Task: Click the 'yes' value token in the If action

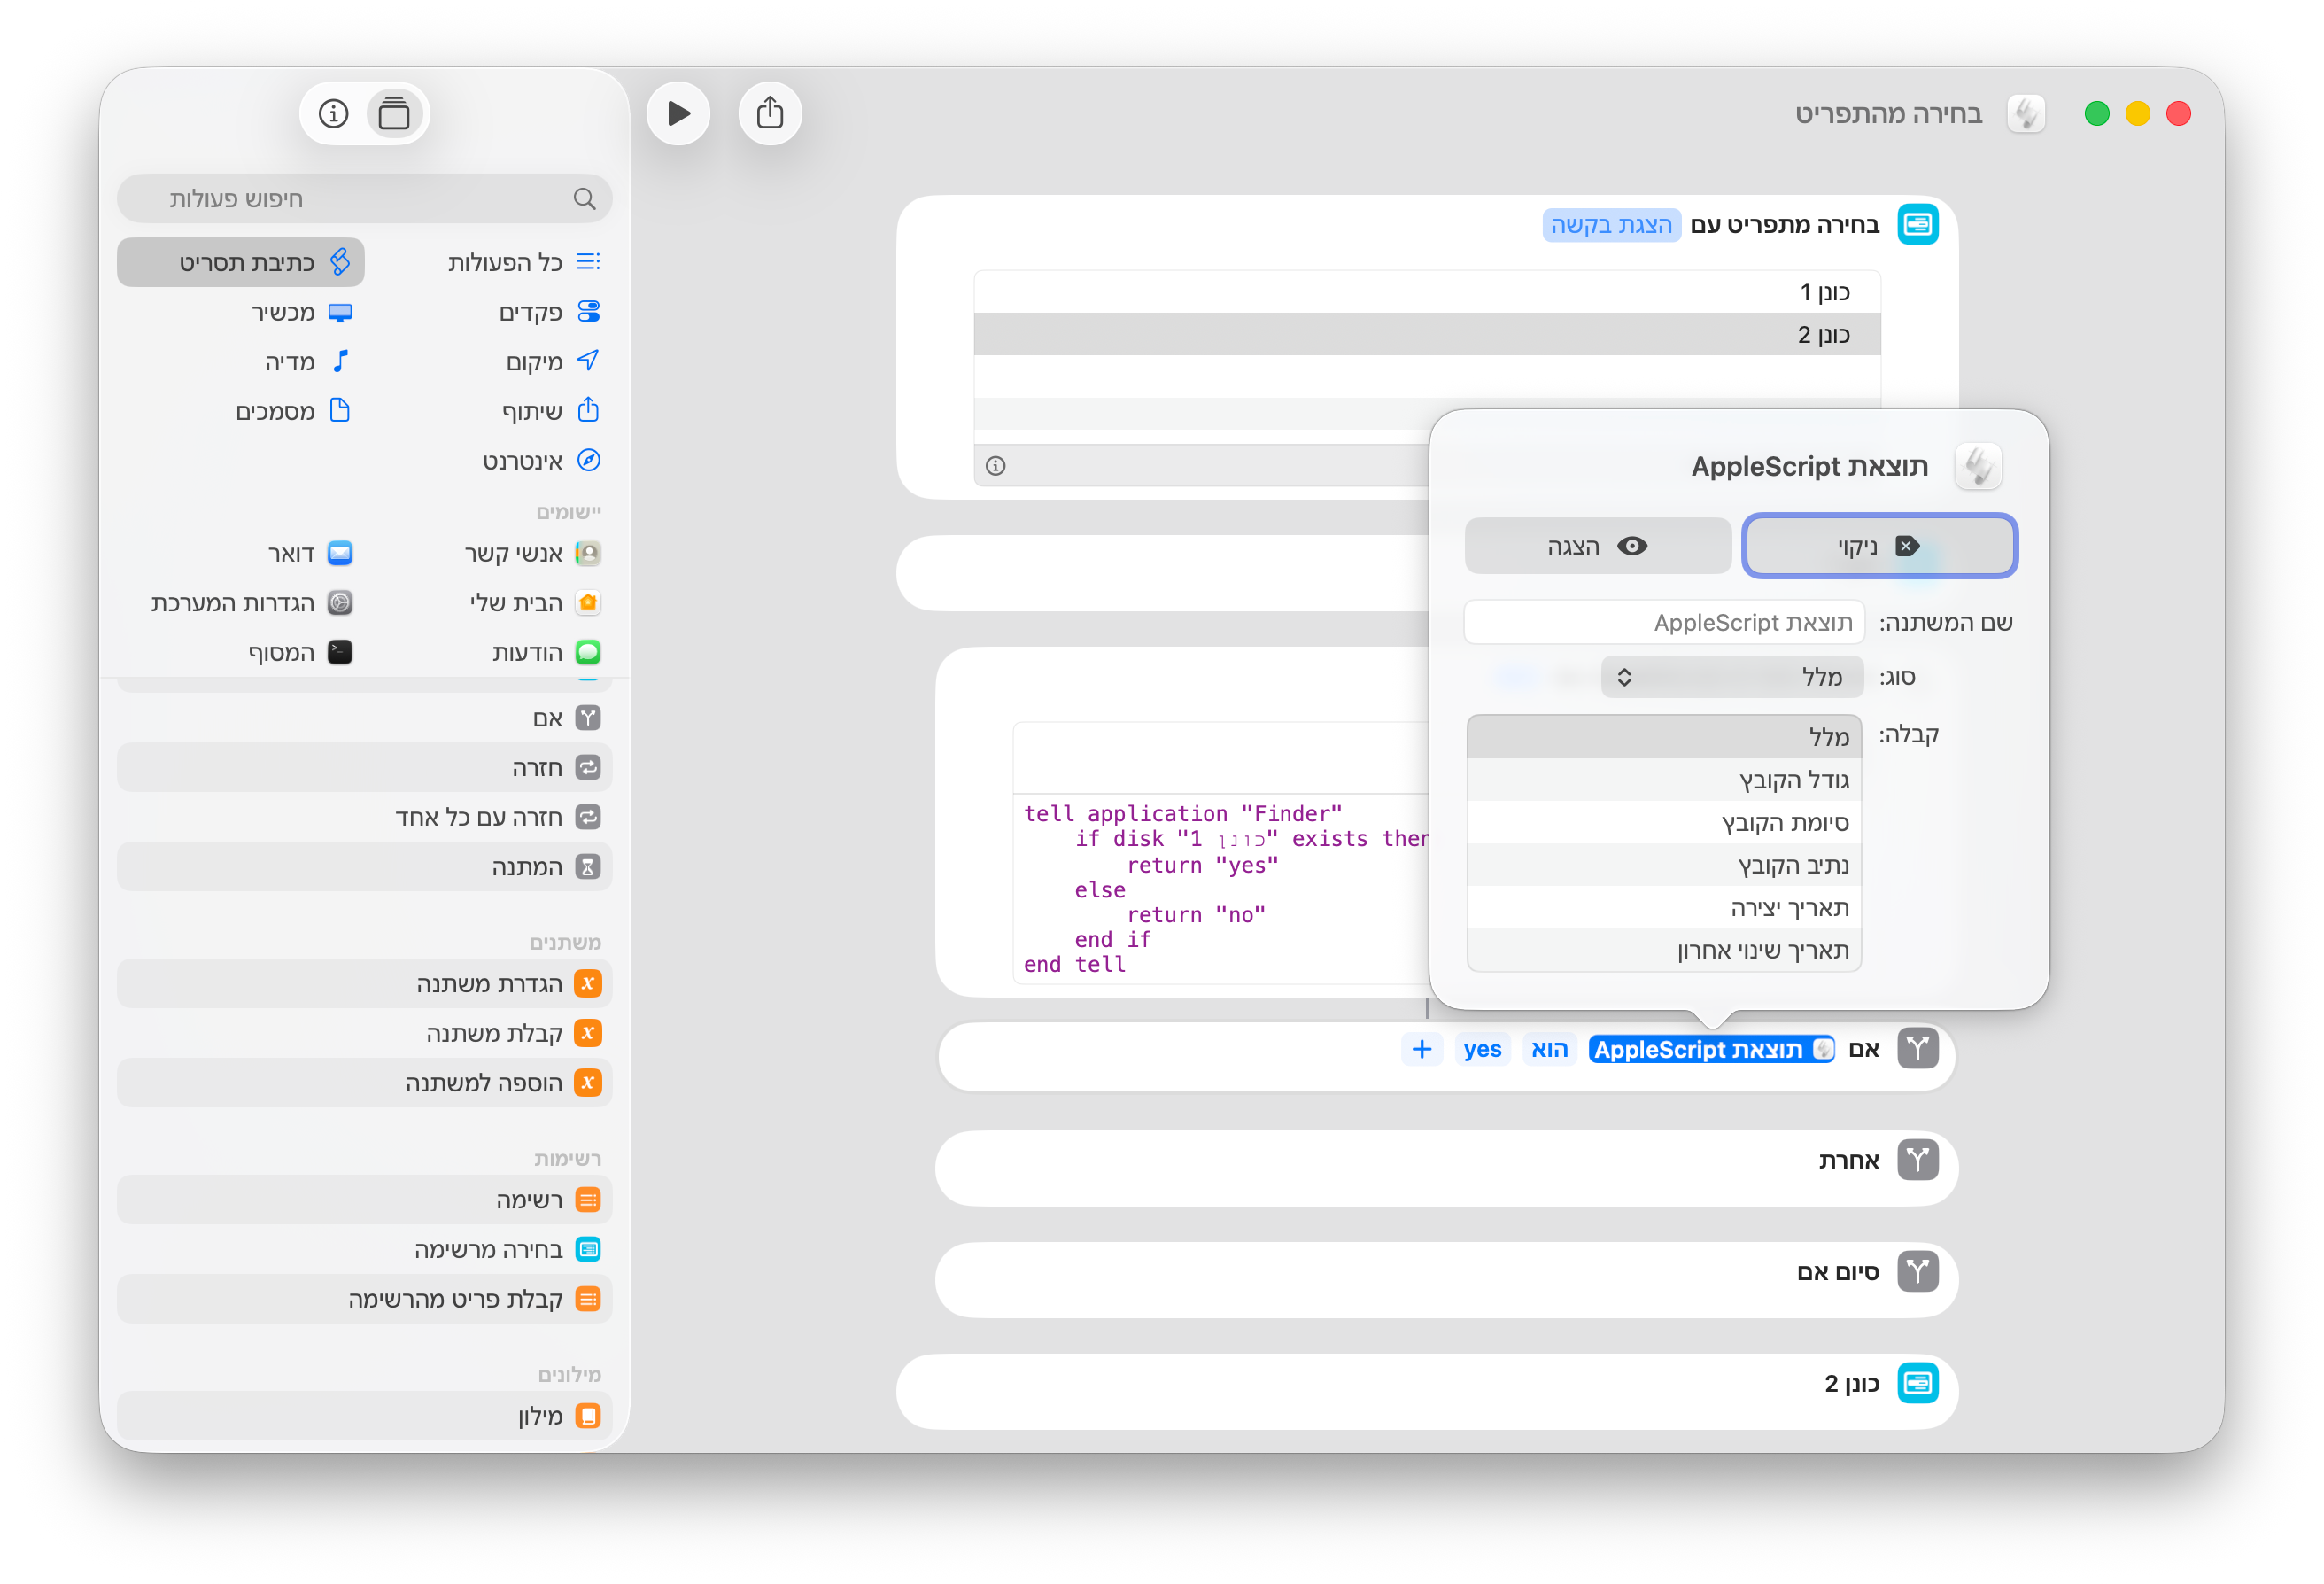Action: (x=1482, y=1049)
